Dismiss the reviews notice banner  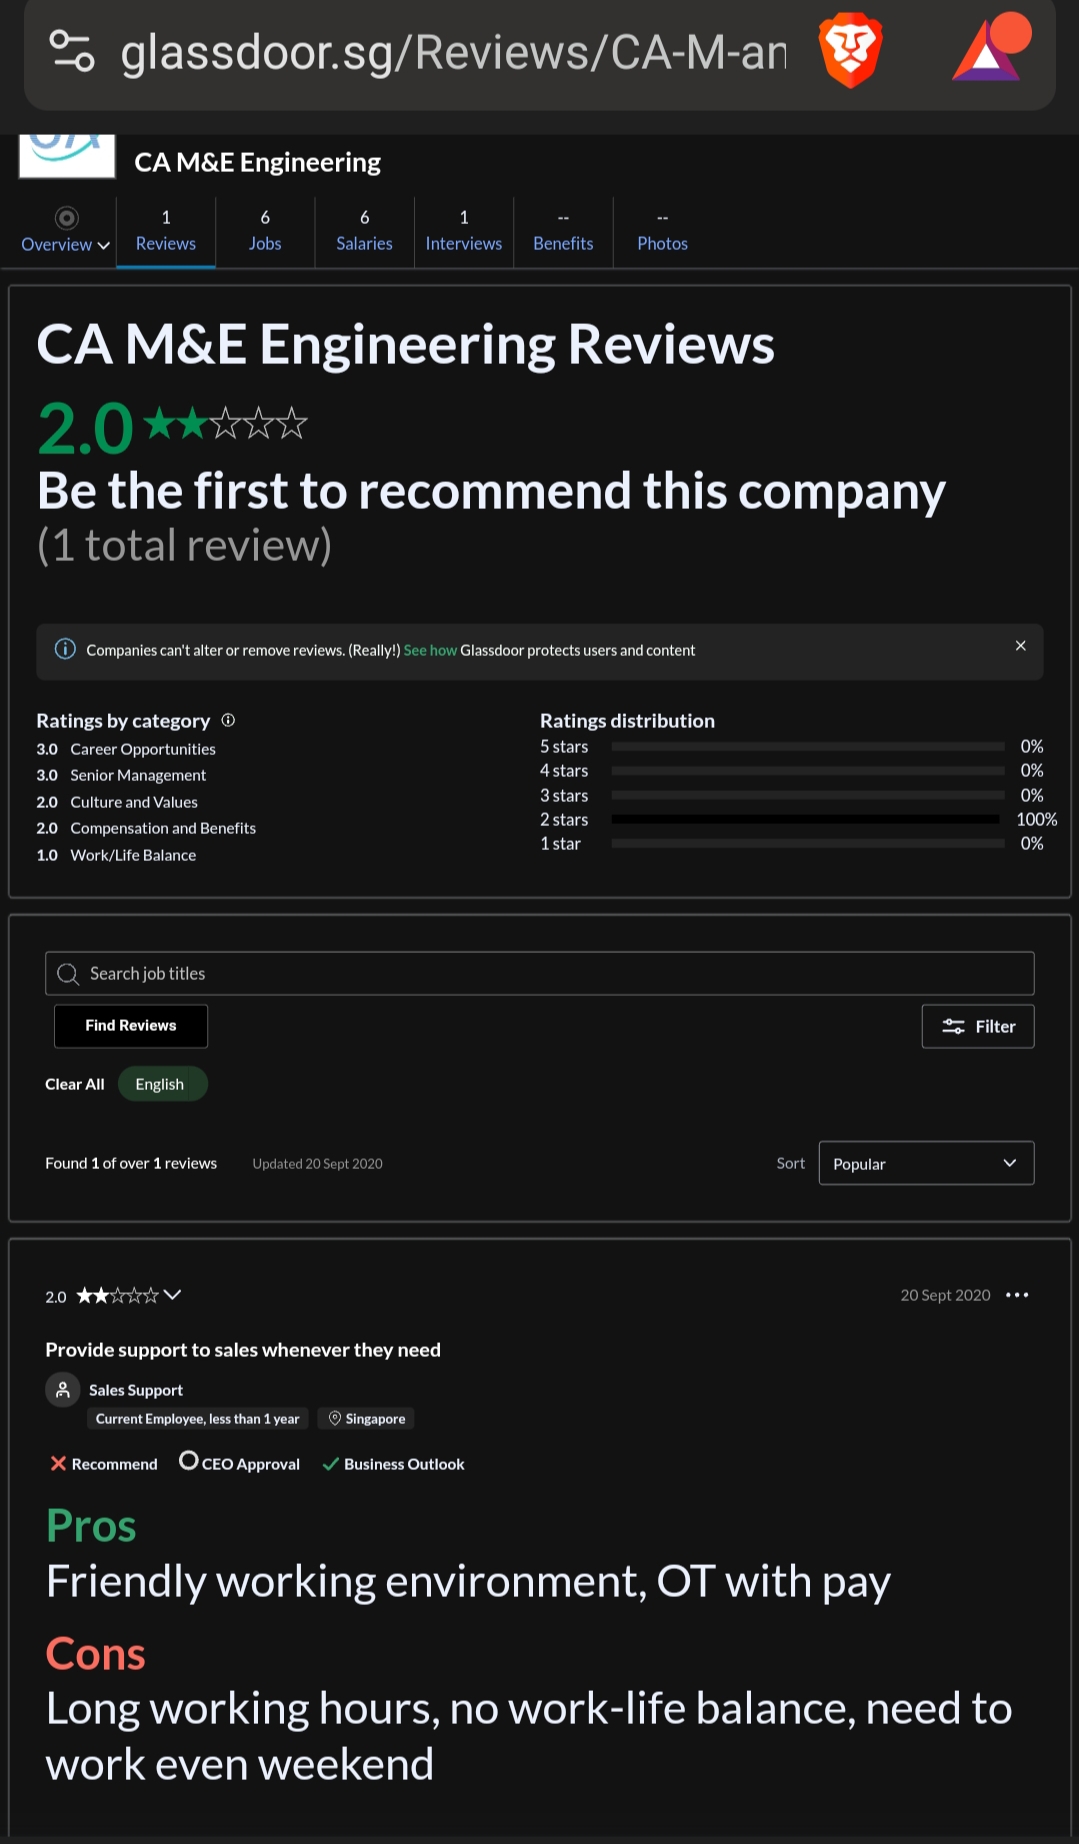tap(1020, 646)
